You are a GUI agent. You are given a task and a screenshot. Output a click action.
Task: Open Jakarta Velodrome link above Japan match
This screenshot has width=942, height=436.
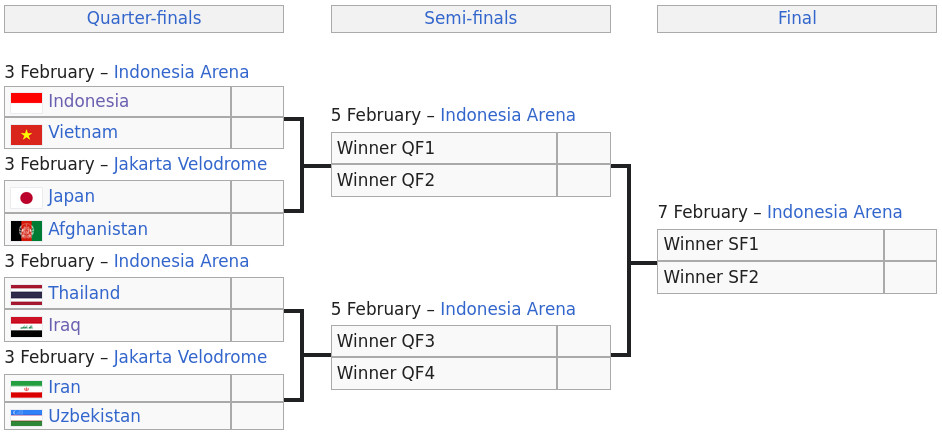pos(190,164)
